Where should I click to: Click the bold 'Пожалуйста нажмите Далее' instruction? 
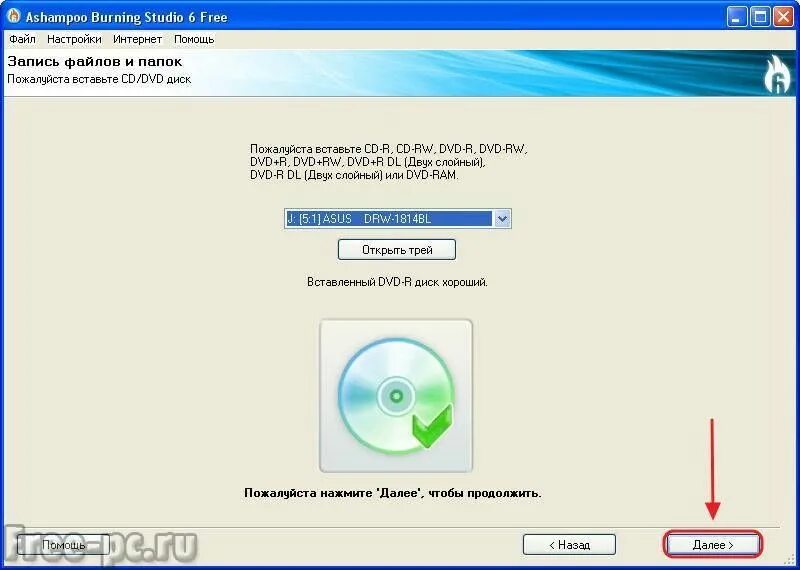(x=393, y=493)
